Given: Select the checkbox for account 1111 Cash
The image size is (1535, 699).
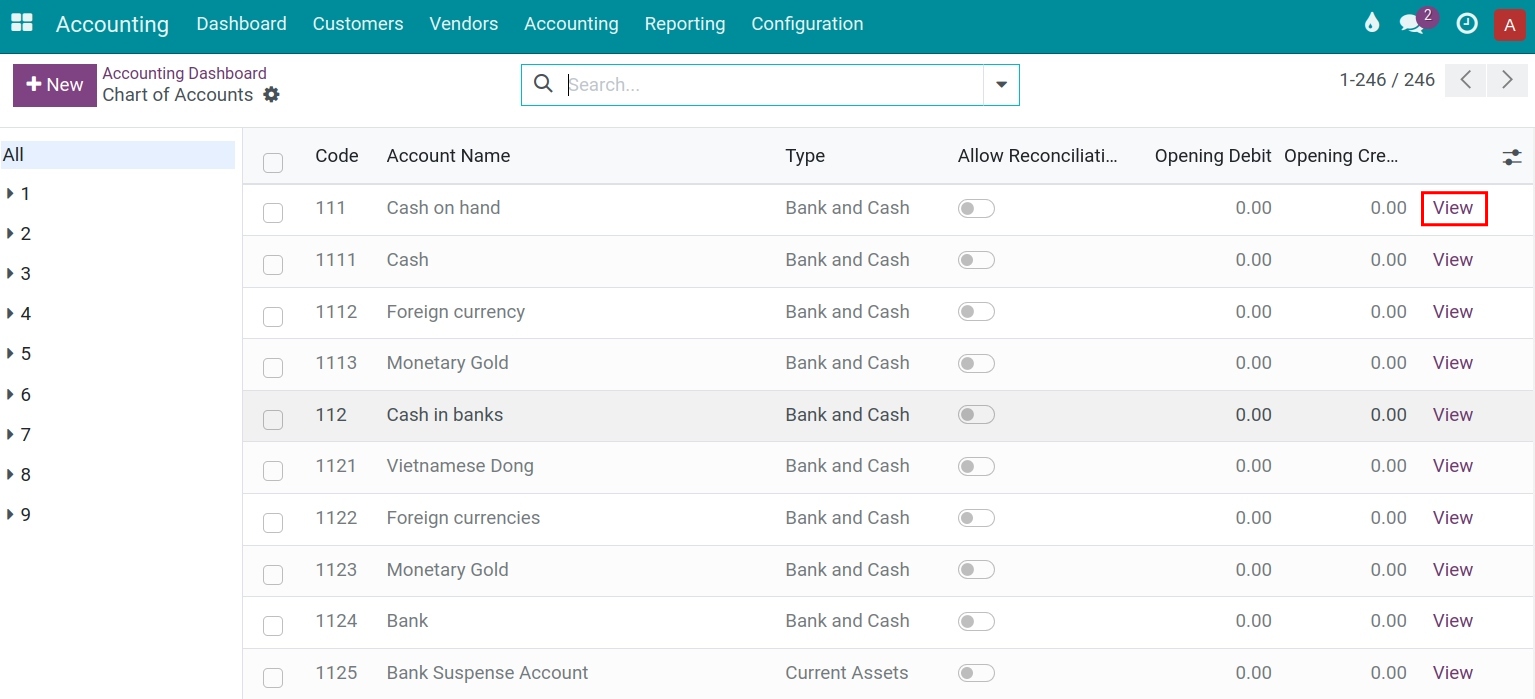Looking at the screenshot, I should [x=273, y=264].
